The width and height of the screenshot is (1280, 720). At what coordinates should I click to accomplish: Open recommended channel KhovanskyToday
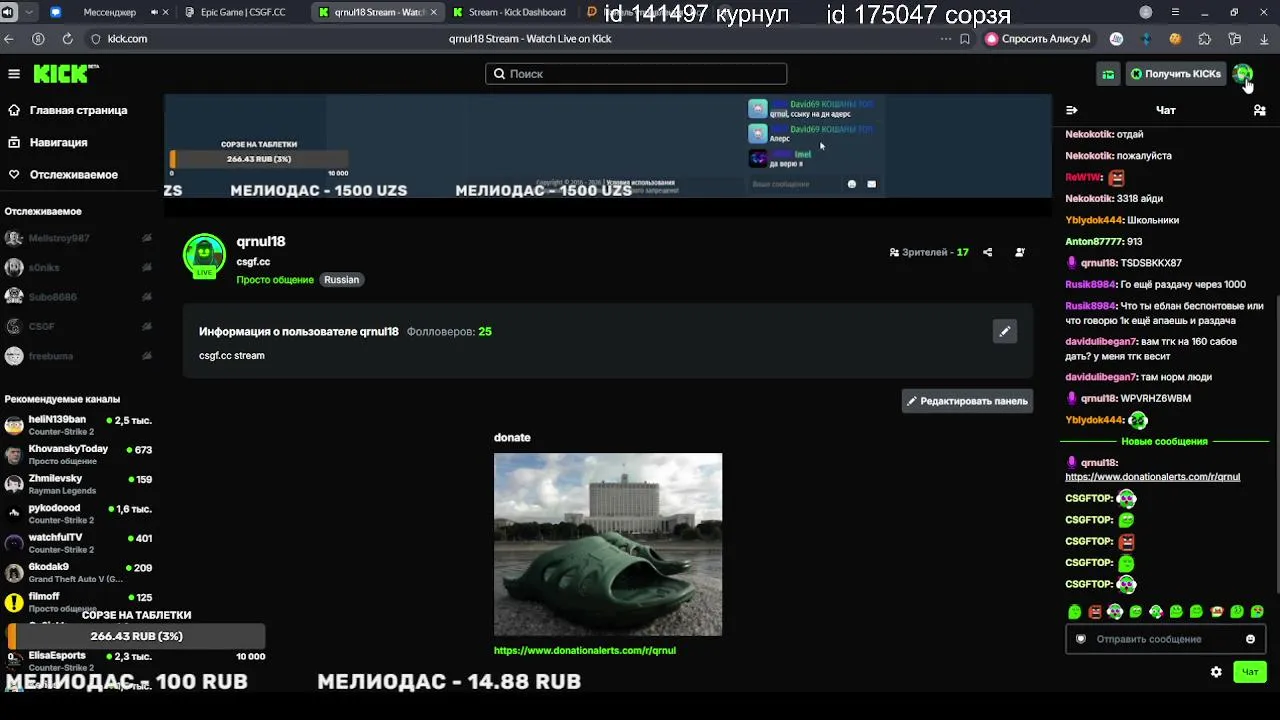(80, 455)
